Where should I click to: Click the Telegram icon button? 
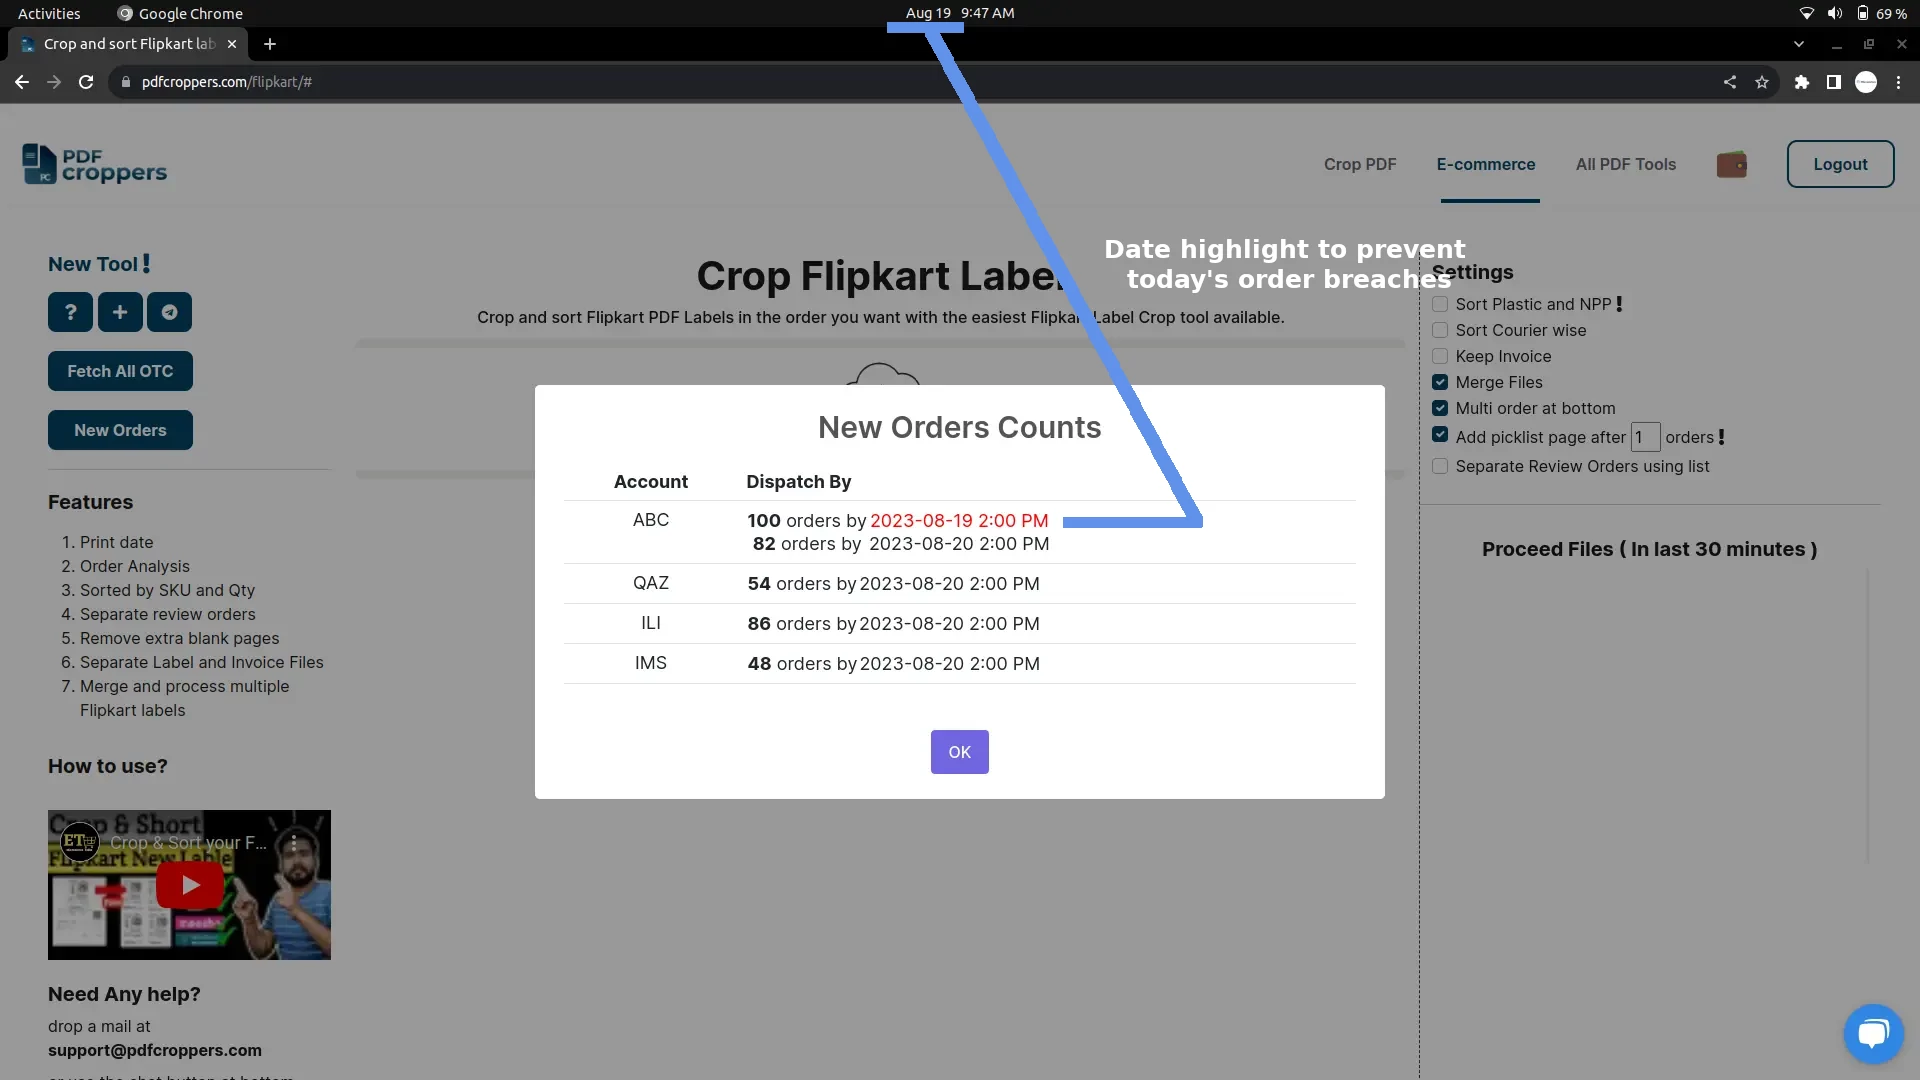(x=169, y=312)
